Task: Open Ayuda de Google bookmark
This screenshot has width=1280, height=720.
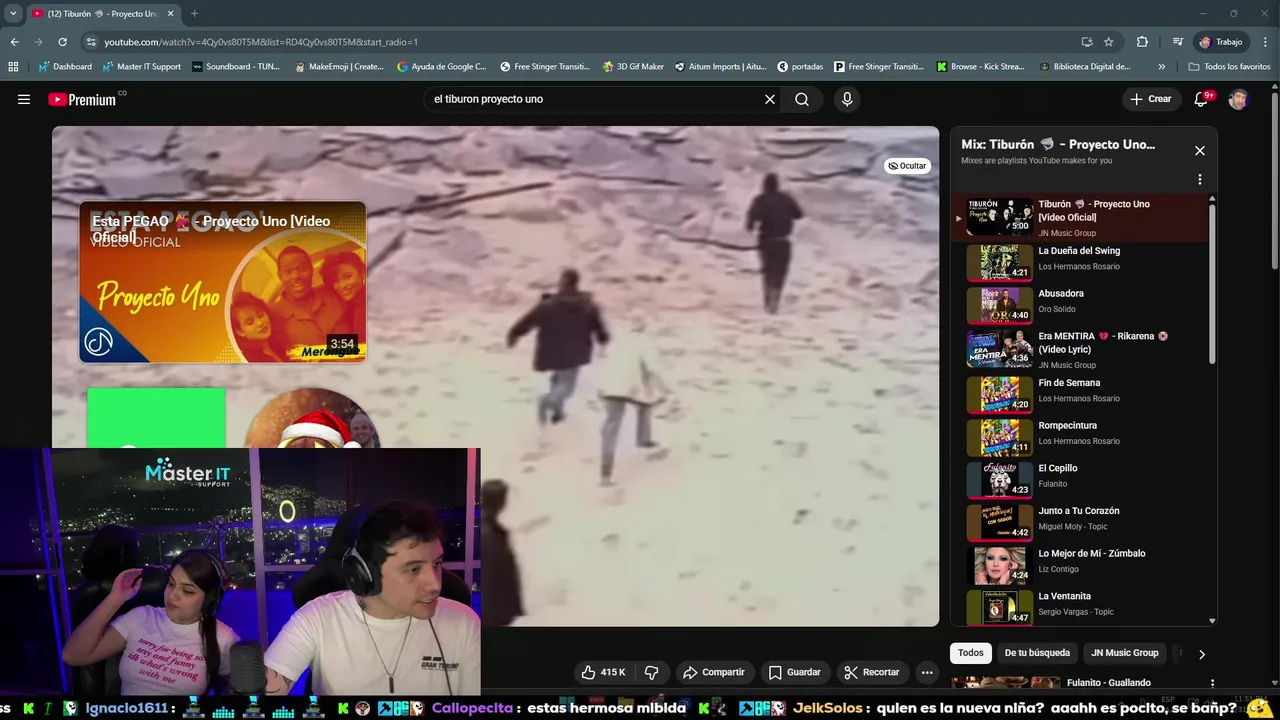Action: coord(441,67)
